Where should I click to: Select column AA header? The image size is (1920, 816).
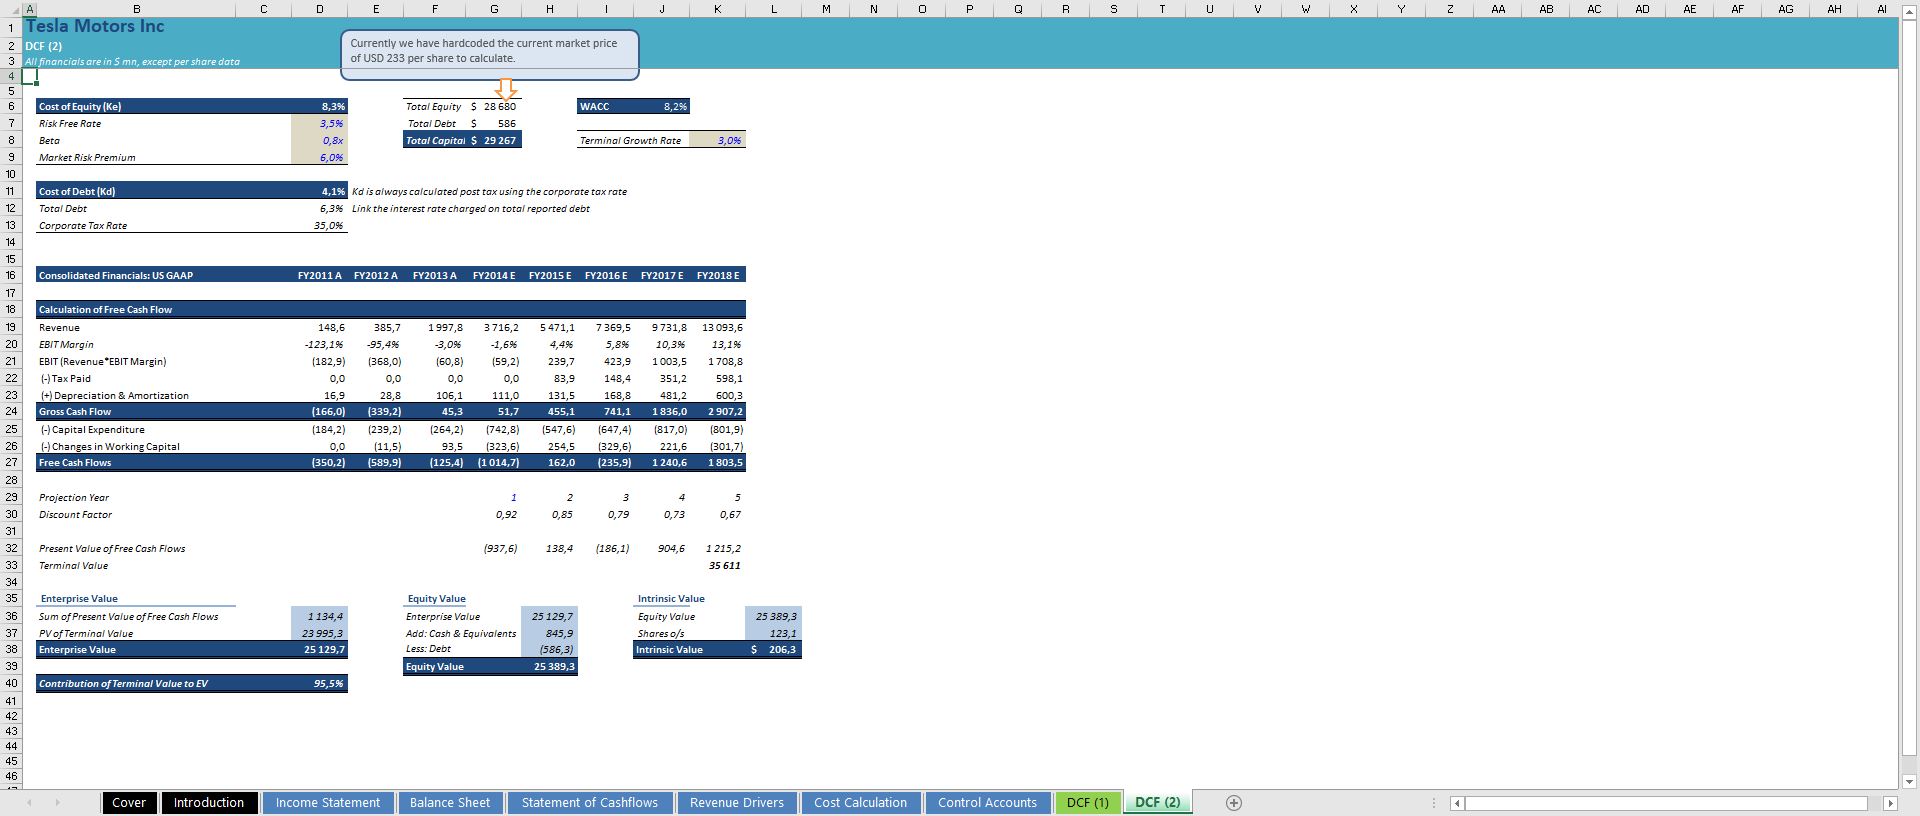click(x=1498, y=9)
